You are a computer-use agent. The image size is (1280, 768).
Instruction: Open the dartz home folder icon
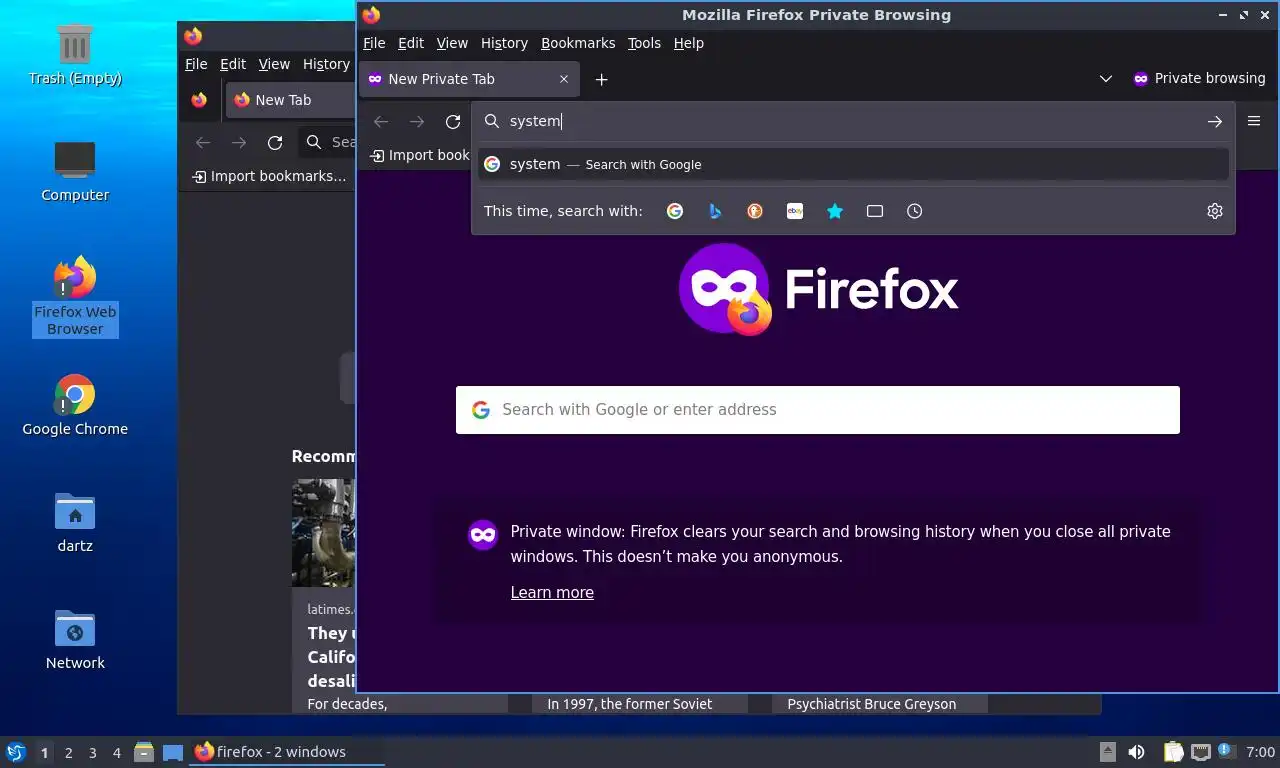[75, 522]
